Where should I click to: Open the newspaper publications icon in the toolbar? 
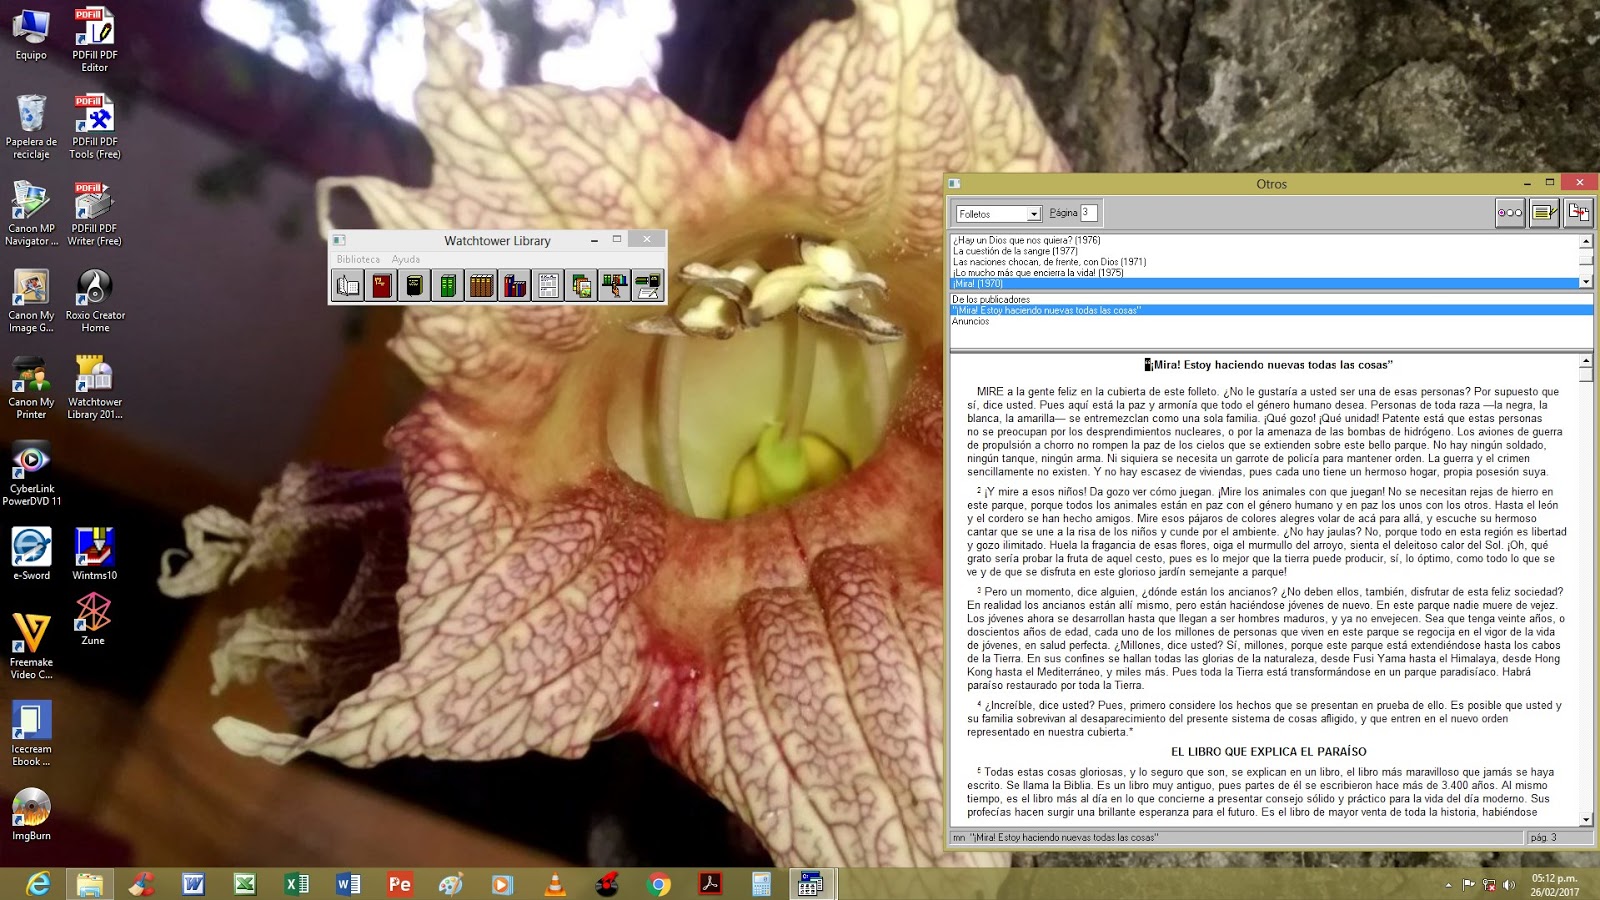click(549, 285)
